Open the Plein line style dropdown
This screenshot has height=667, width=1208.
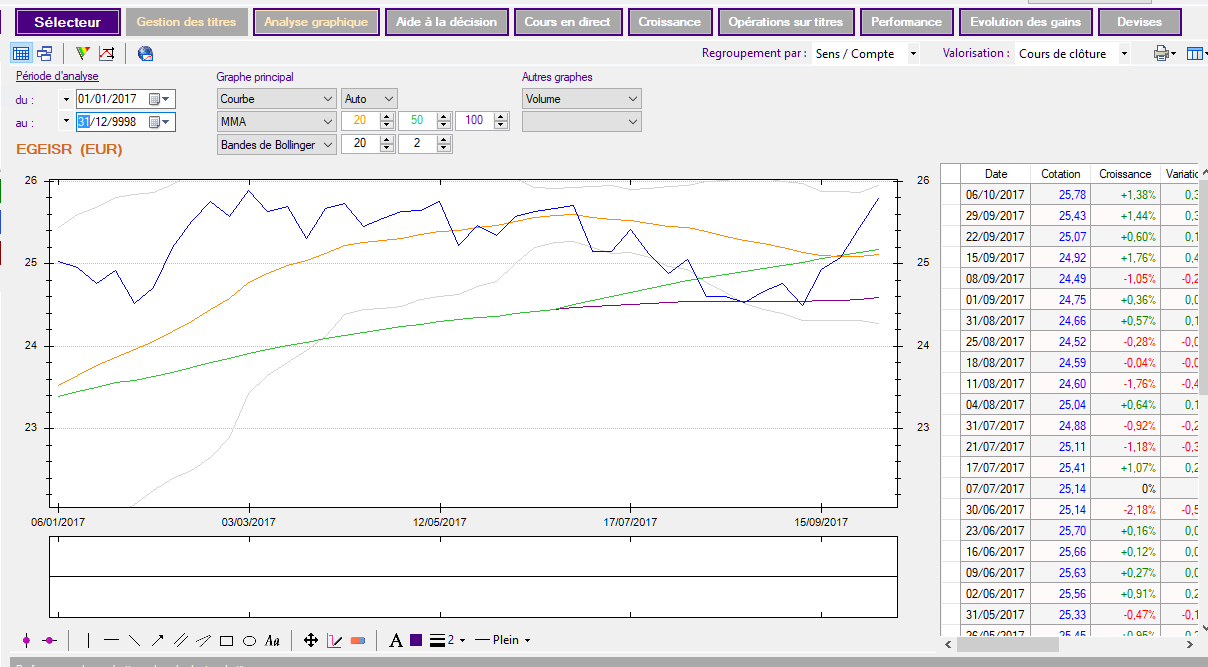point(502,640)
